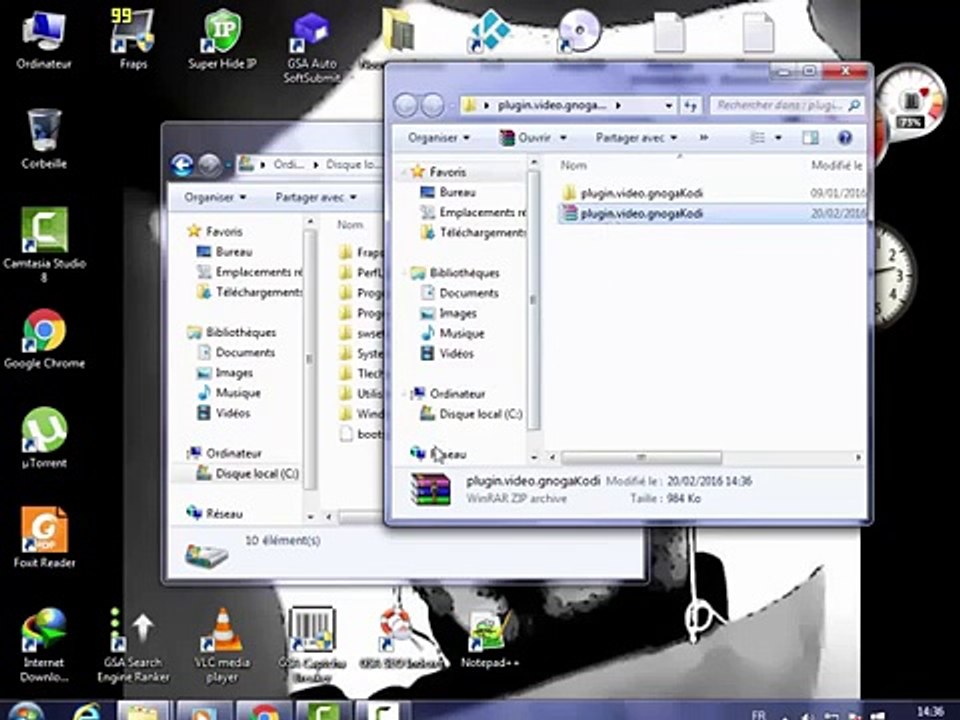Click the Internet Explorer taskbar icon
This screenshot has width=960, height=720.
[x=87, y=711]
